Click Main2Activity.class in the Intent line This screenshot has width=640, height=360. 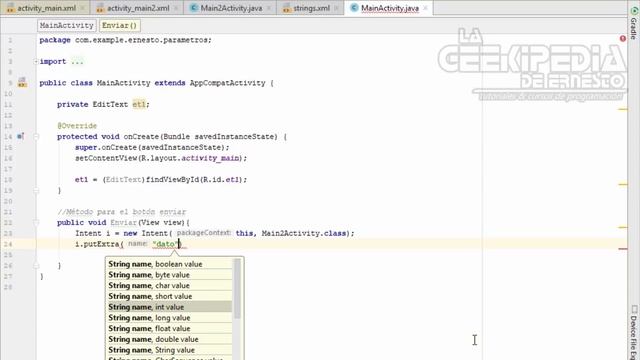coord(304,233)
